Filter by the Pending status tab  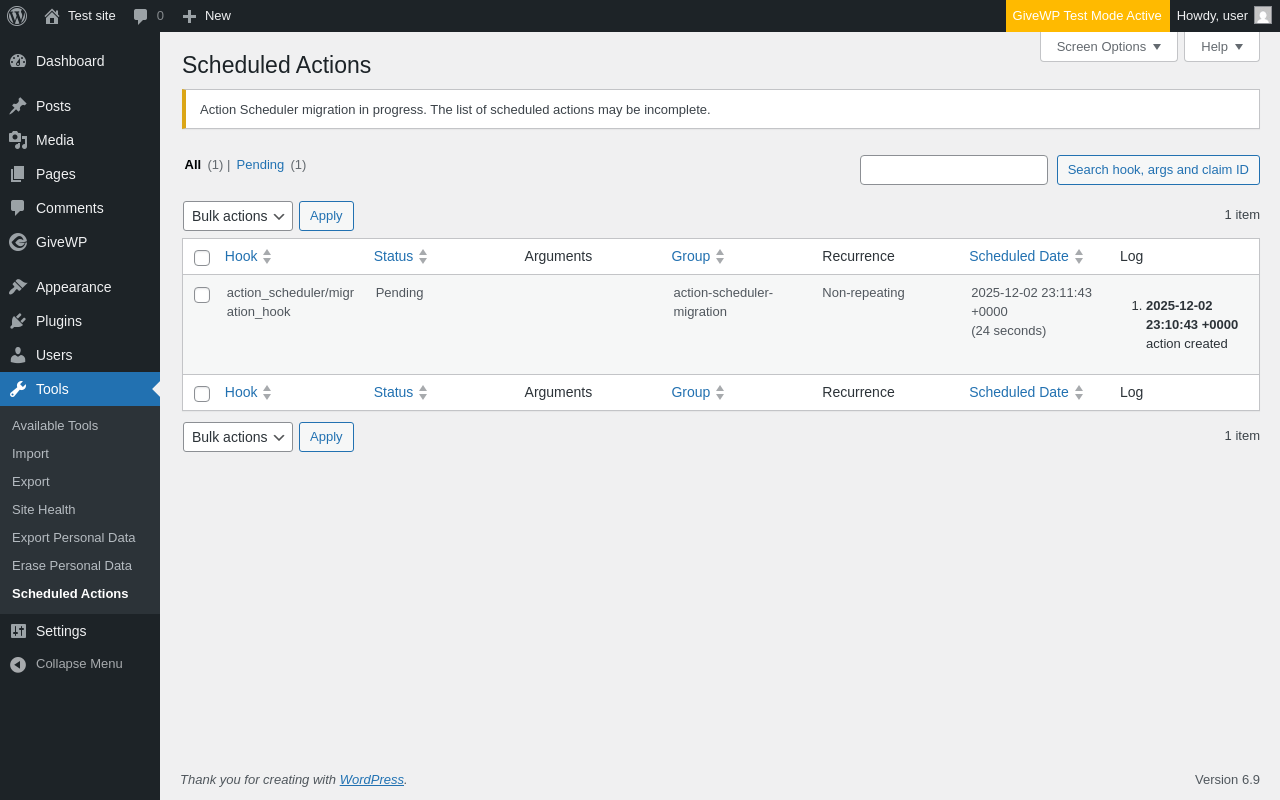(x=260, y=164)
